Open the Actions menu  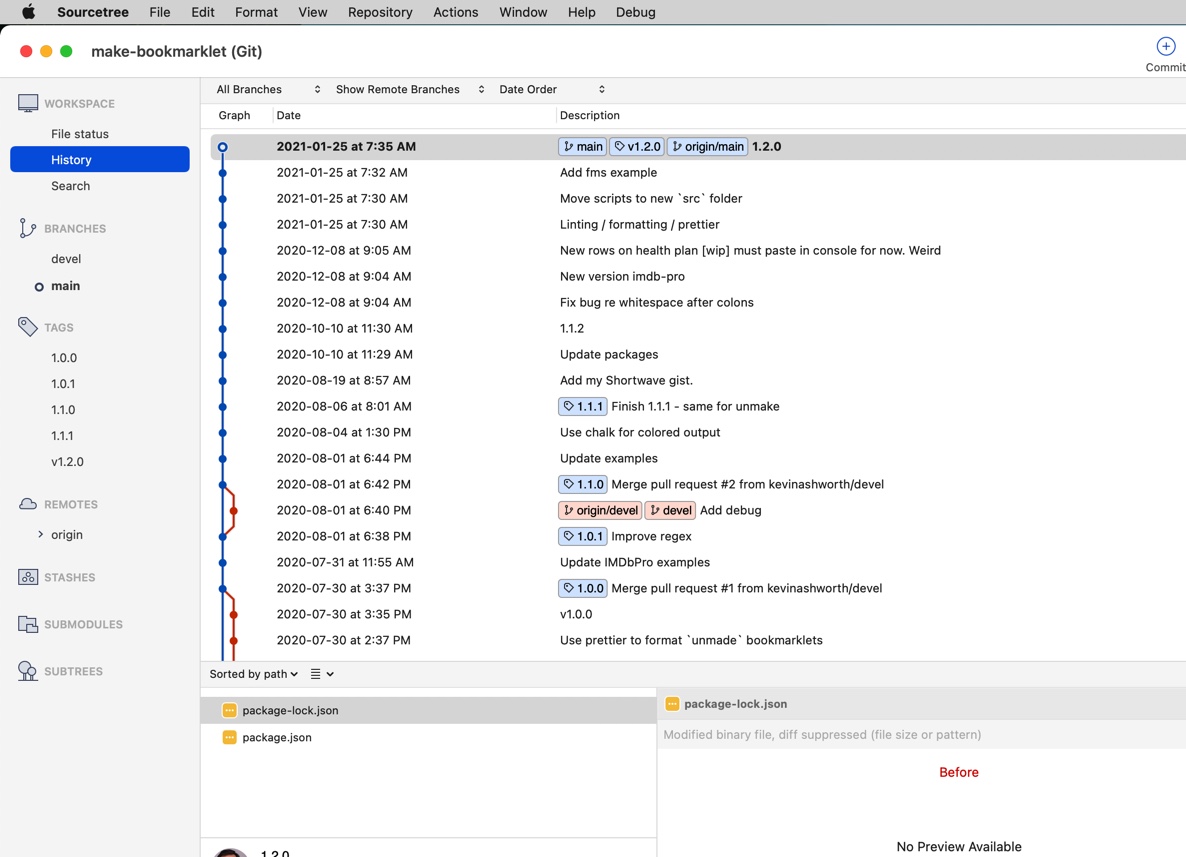[x=455, y=12]
